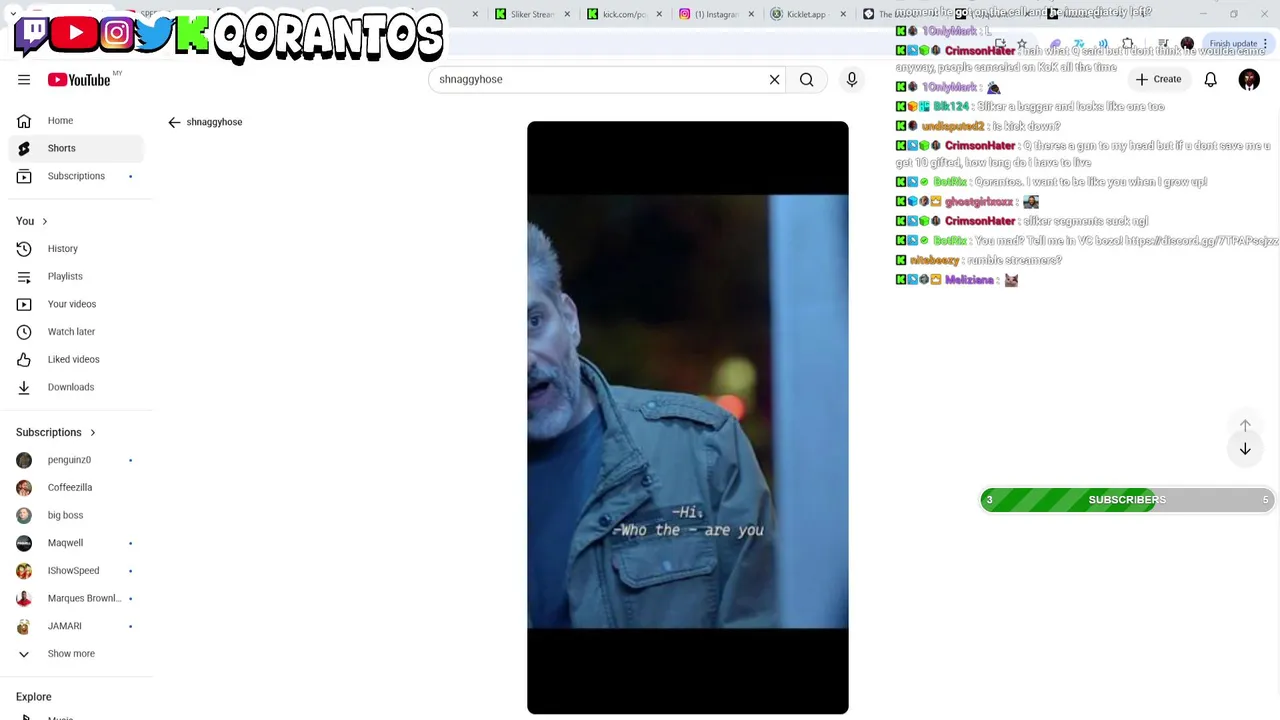This screenshot has width=1280, height=720.
Task: Open big boss channel
Action: (76, 515)
